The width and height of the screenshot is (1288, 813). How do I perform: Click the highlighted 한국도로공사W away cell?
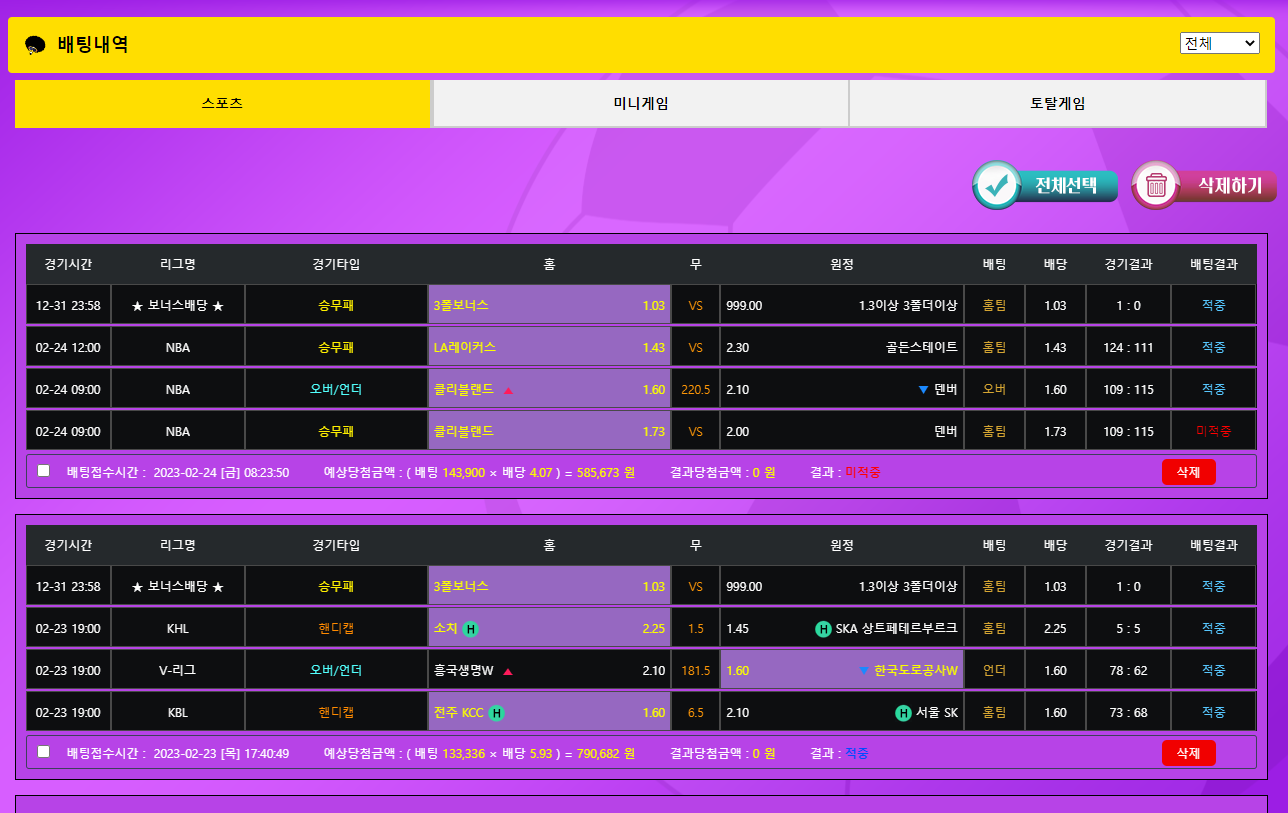click(841, 671)
